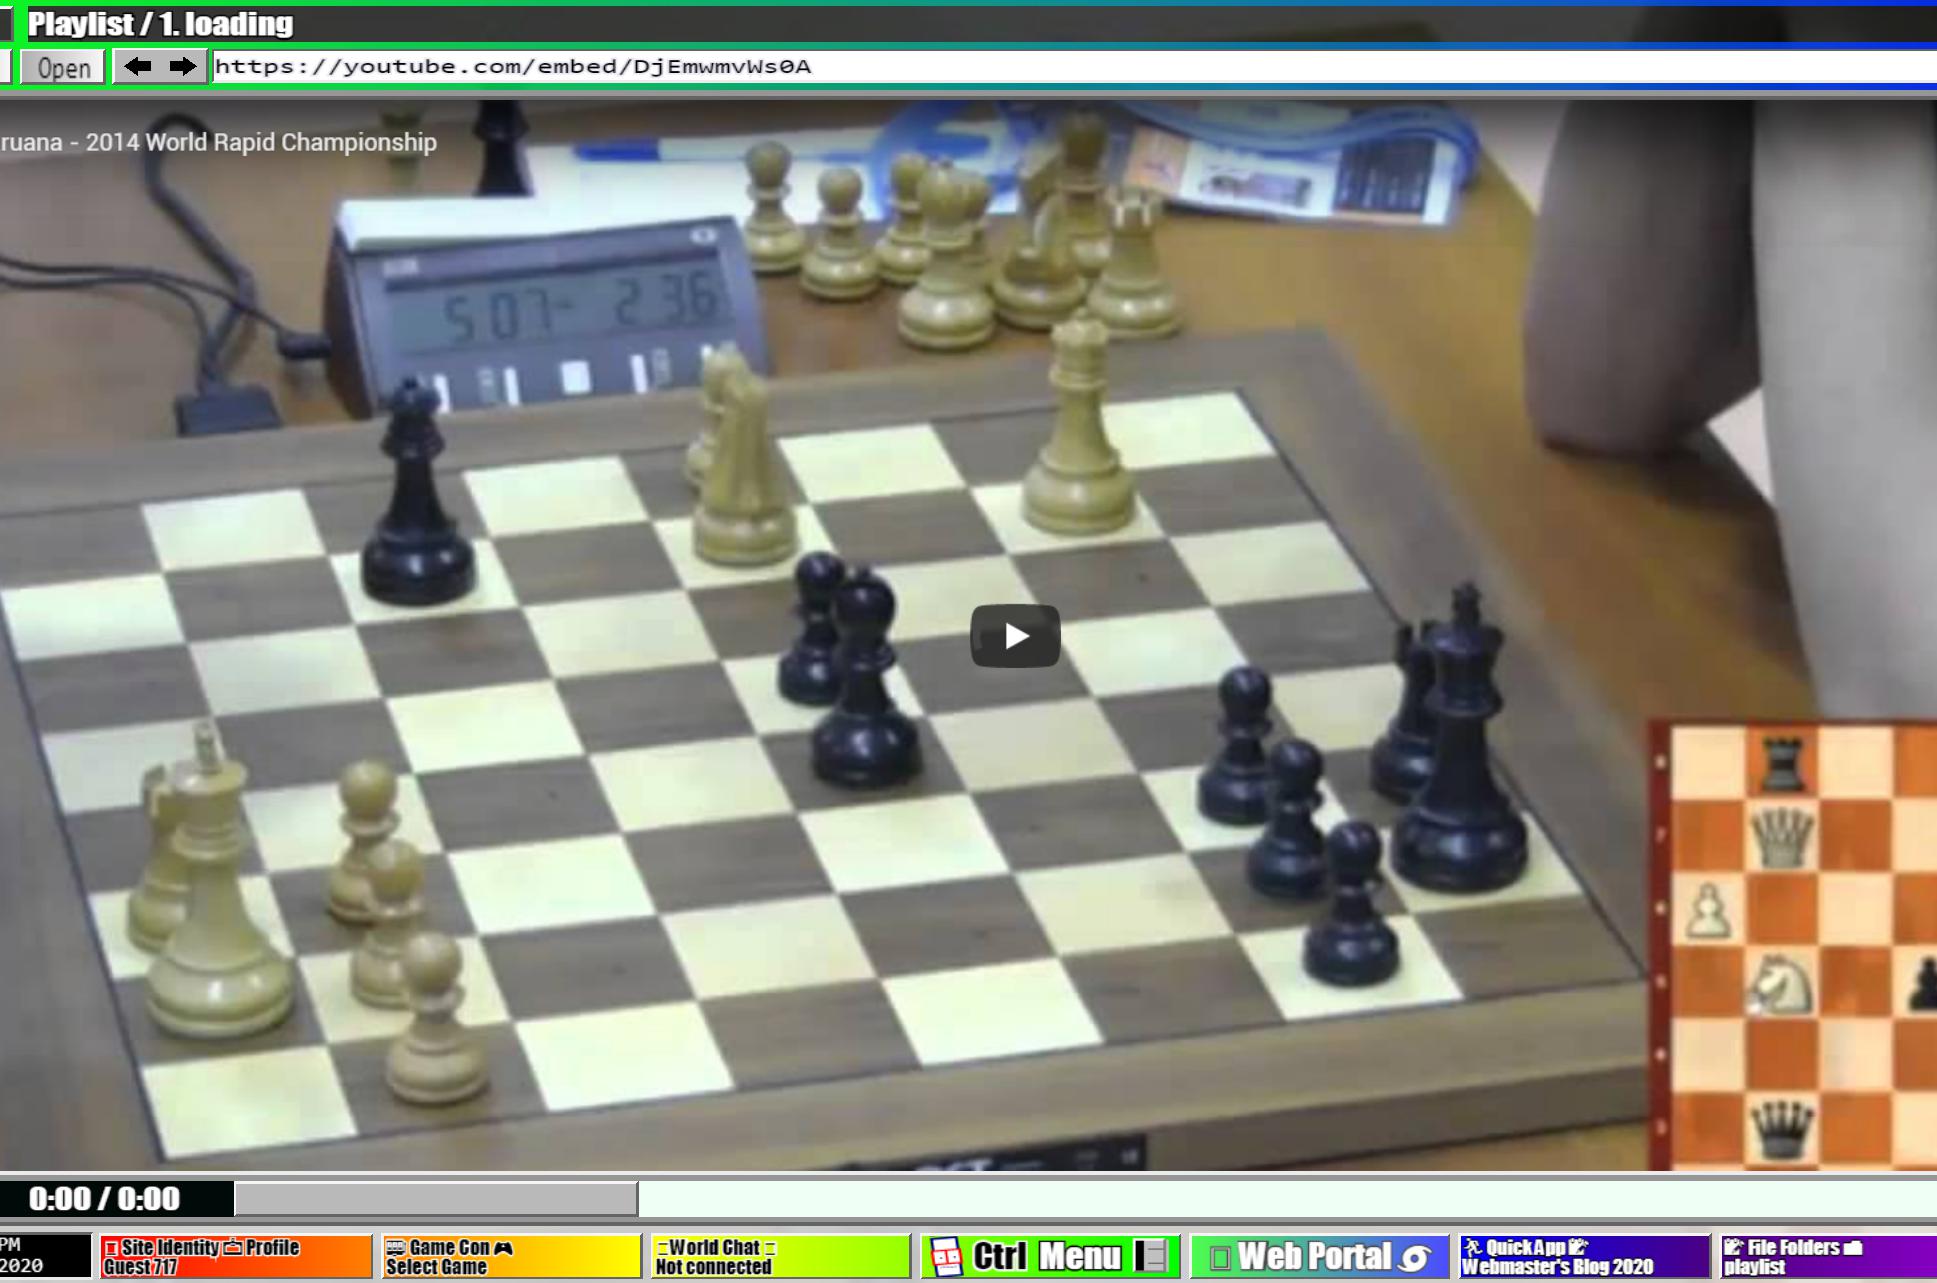Click the Open button

pyautogui.click(x=64, y=68)
